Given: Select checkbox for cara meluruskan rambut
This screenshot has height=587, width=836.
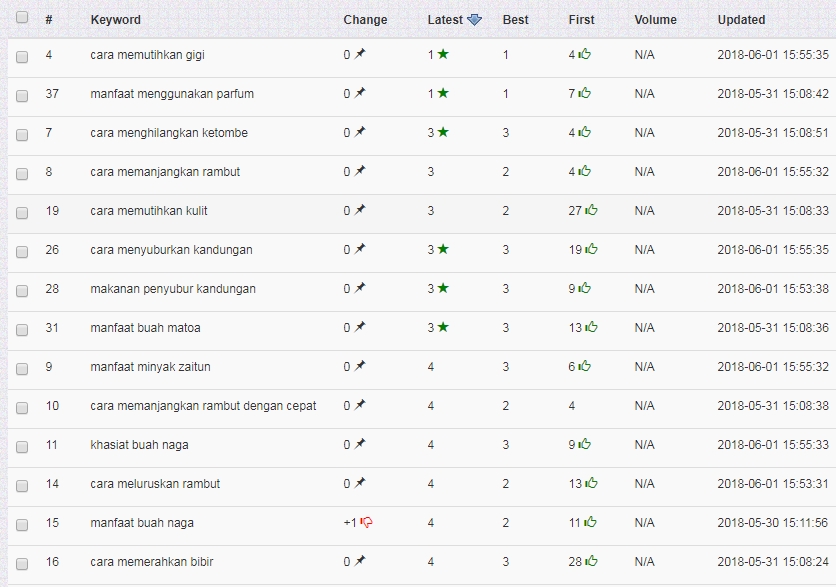Looking at the screenshot, I should (x=22, y=486).
